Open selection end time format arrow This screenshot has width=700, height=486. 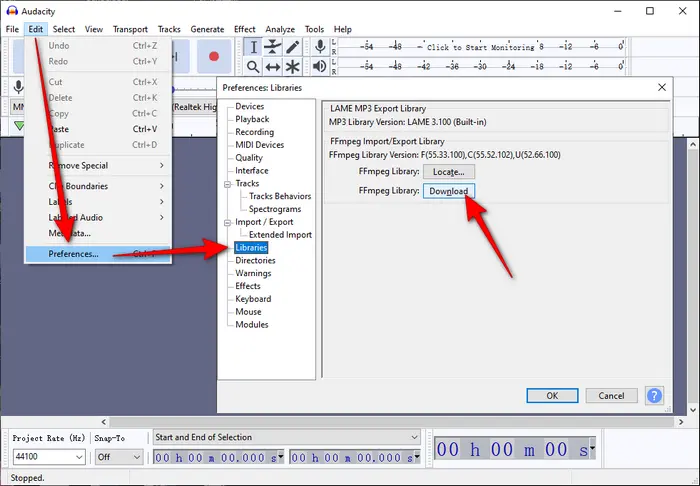pyautogui.click(x=417, y=456)
